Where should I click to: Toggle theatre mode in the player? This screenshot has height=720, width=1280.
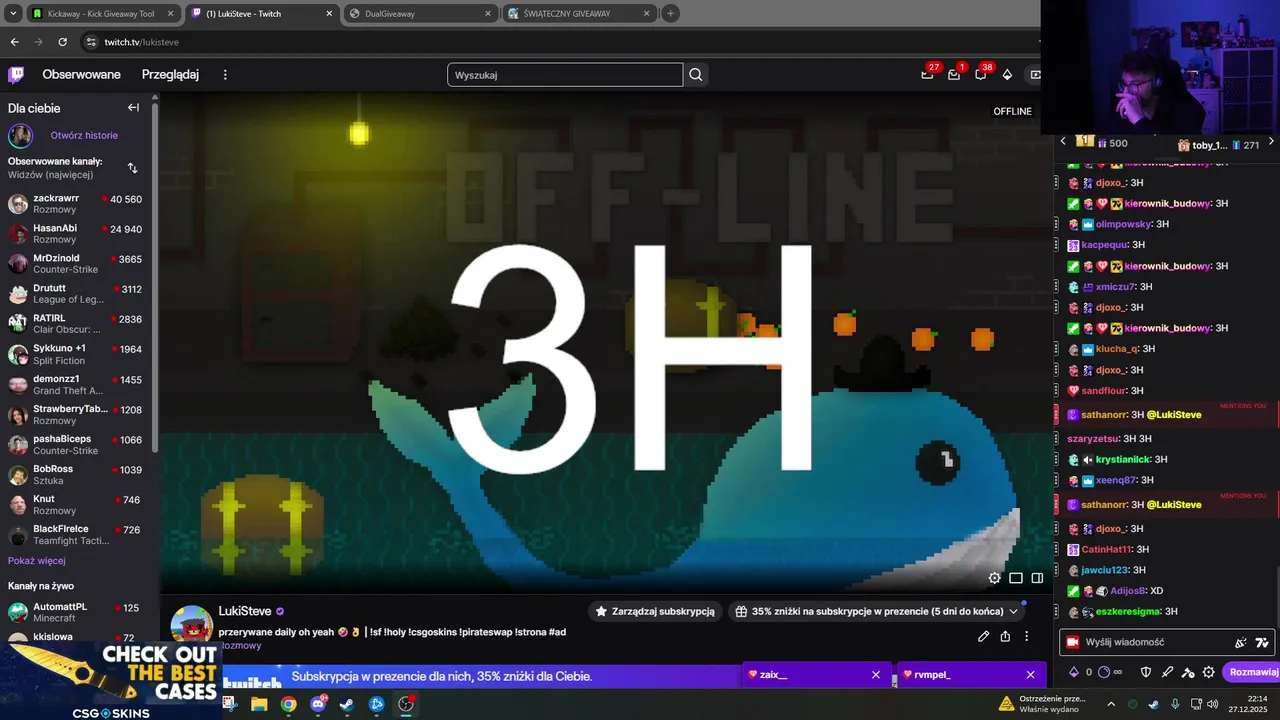pos(1016,578)
